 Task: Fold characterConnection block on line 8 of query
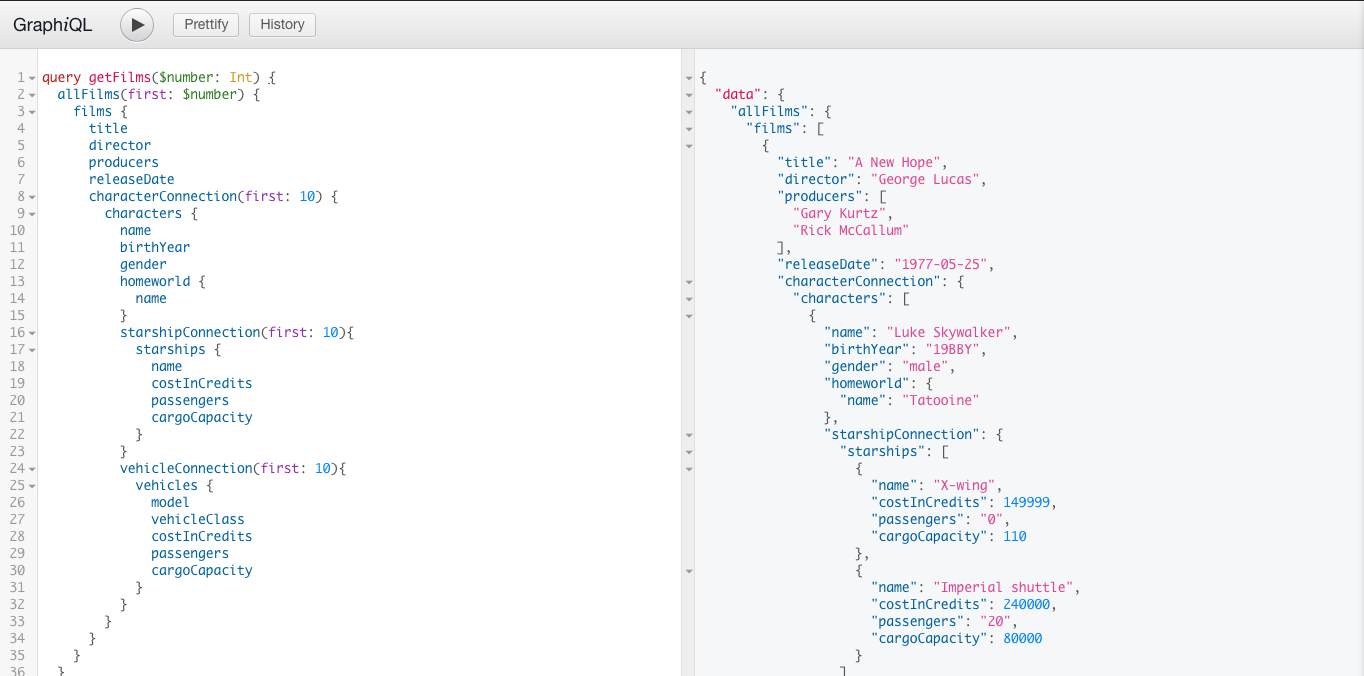(x=32, y=196)
